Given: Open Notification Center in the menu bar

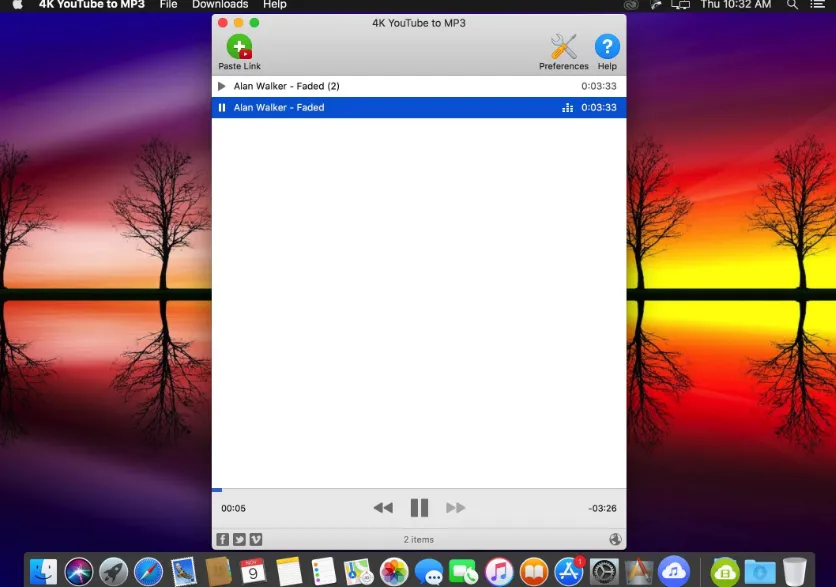Looking at the screenshot, I should pos(817,5).
